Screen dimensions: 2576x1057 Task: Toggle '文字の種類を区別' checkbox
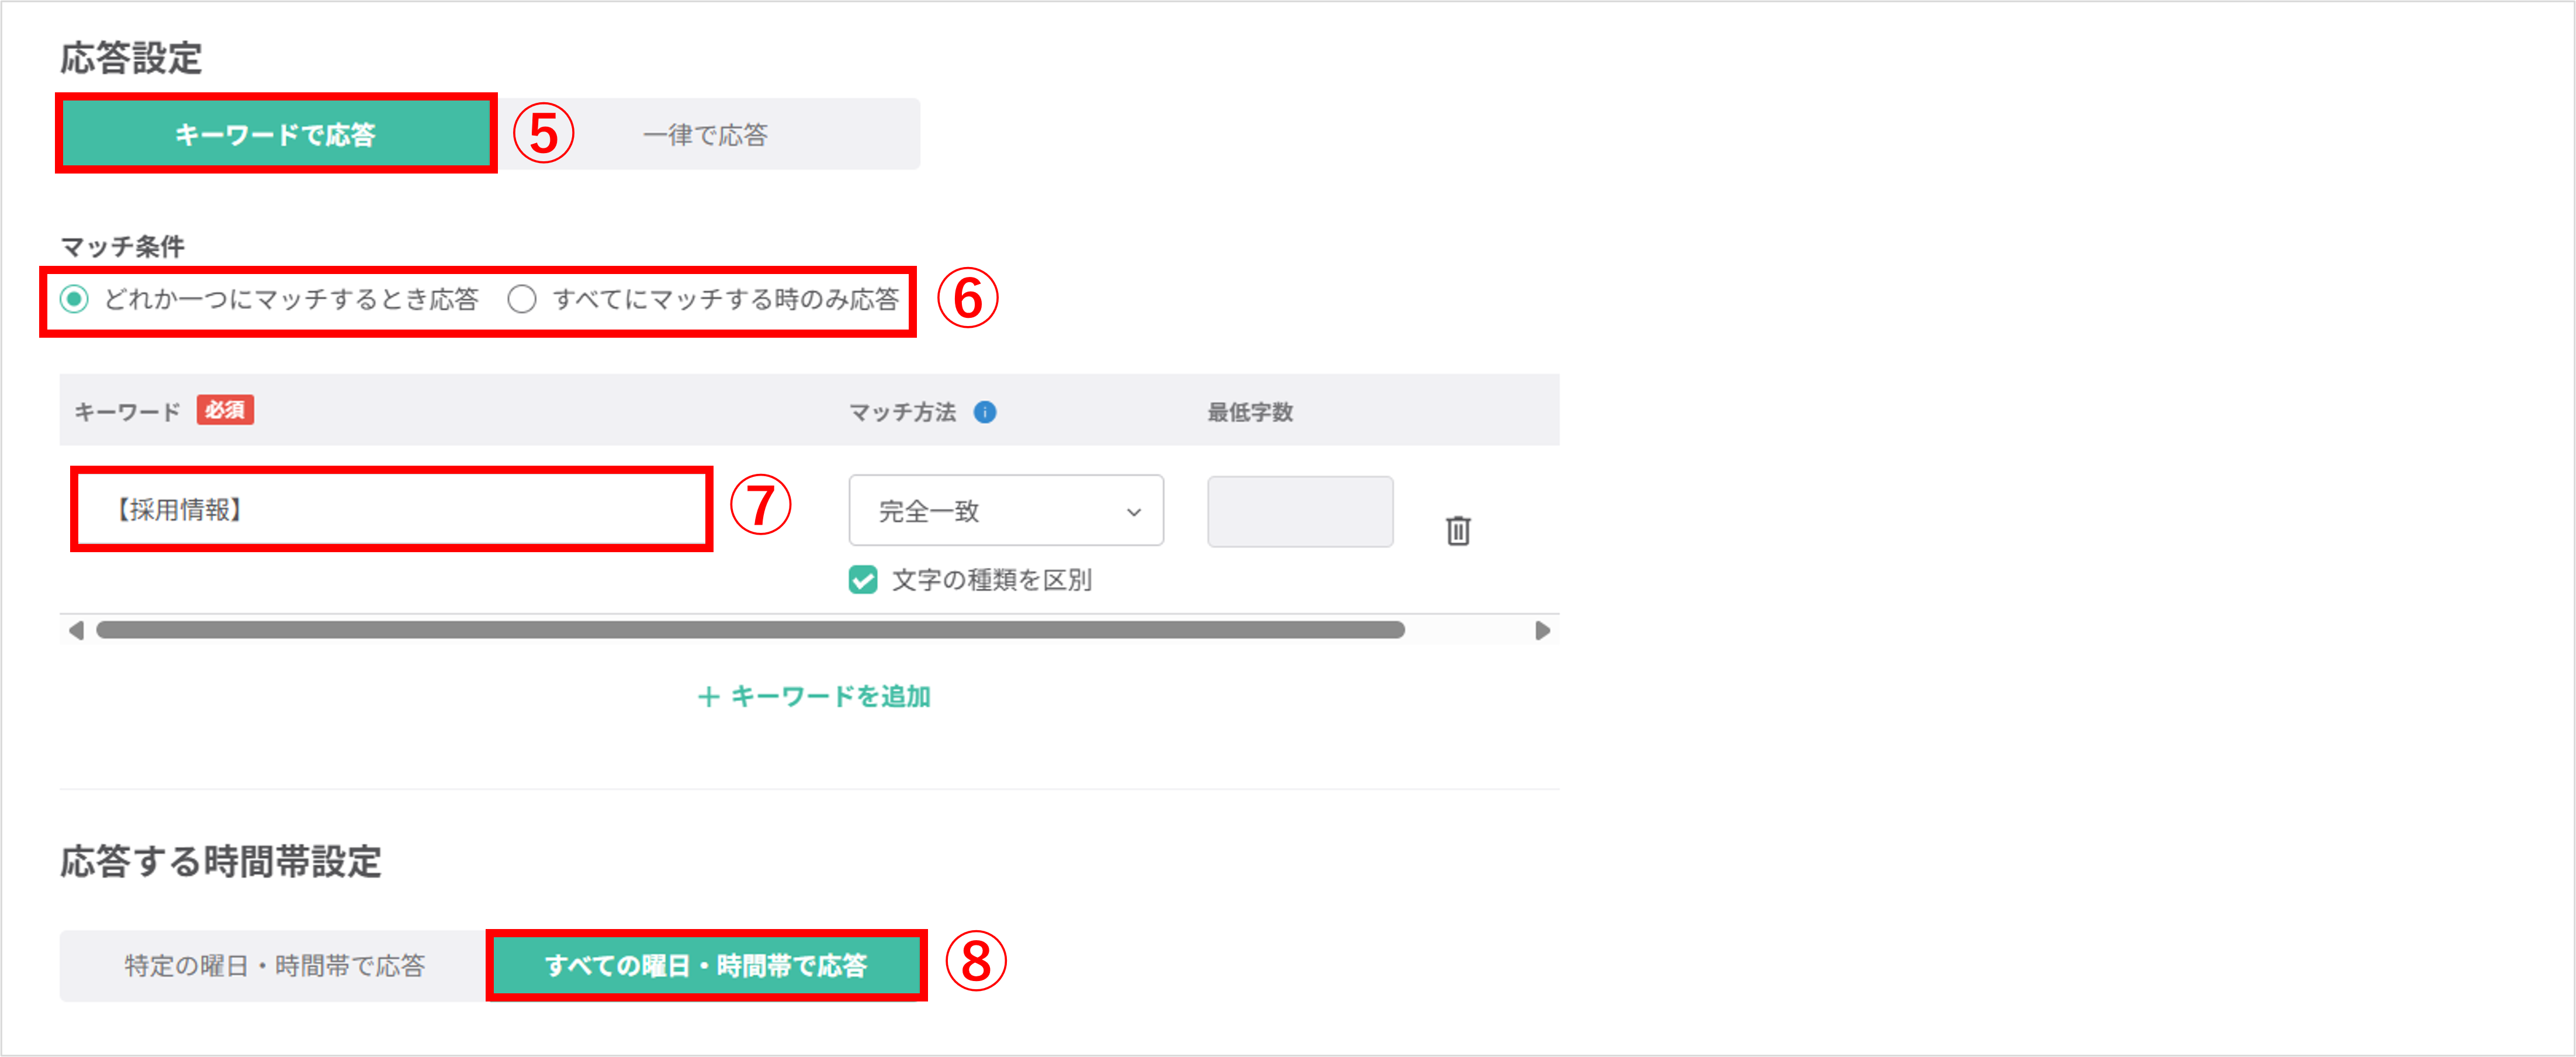point(863,580)
